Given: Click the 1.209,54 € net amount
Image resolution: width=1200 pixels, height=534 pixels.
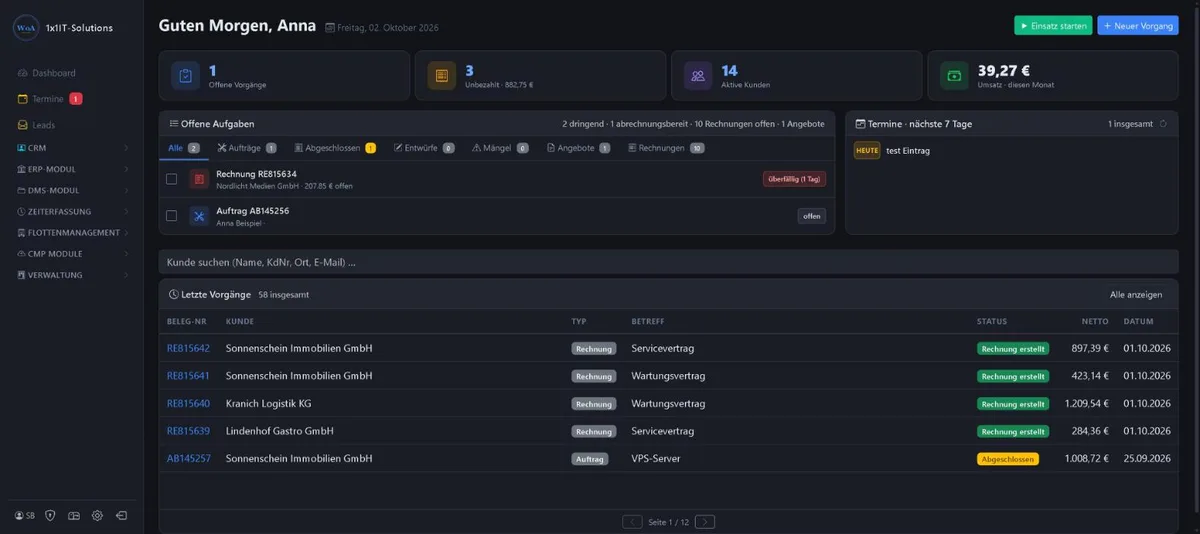Looking at the screenshot, I should point(1087,404).
